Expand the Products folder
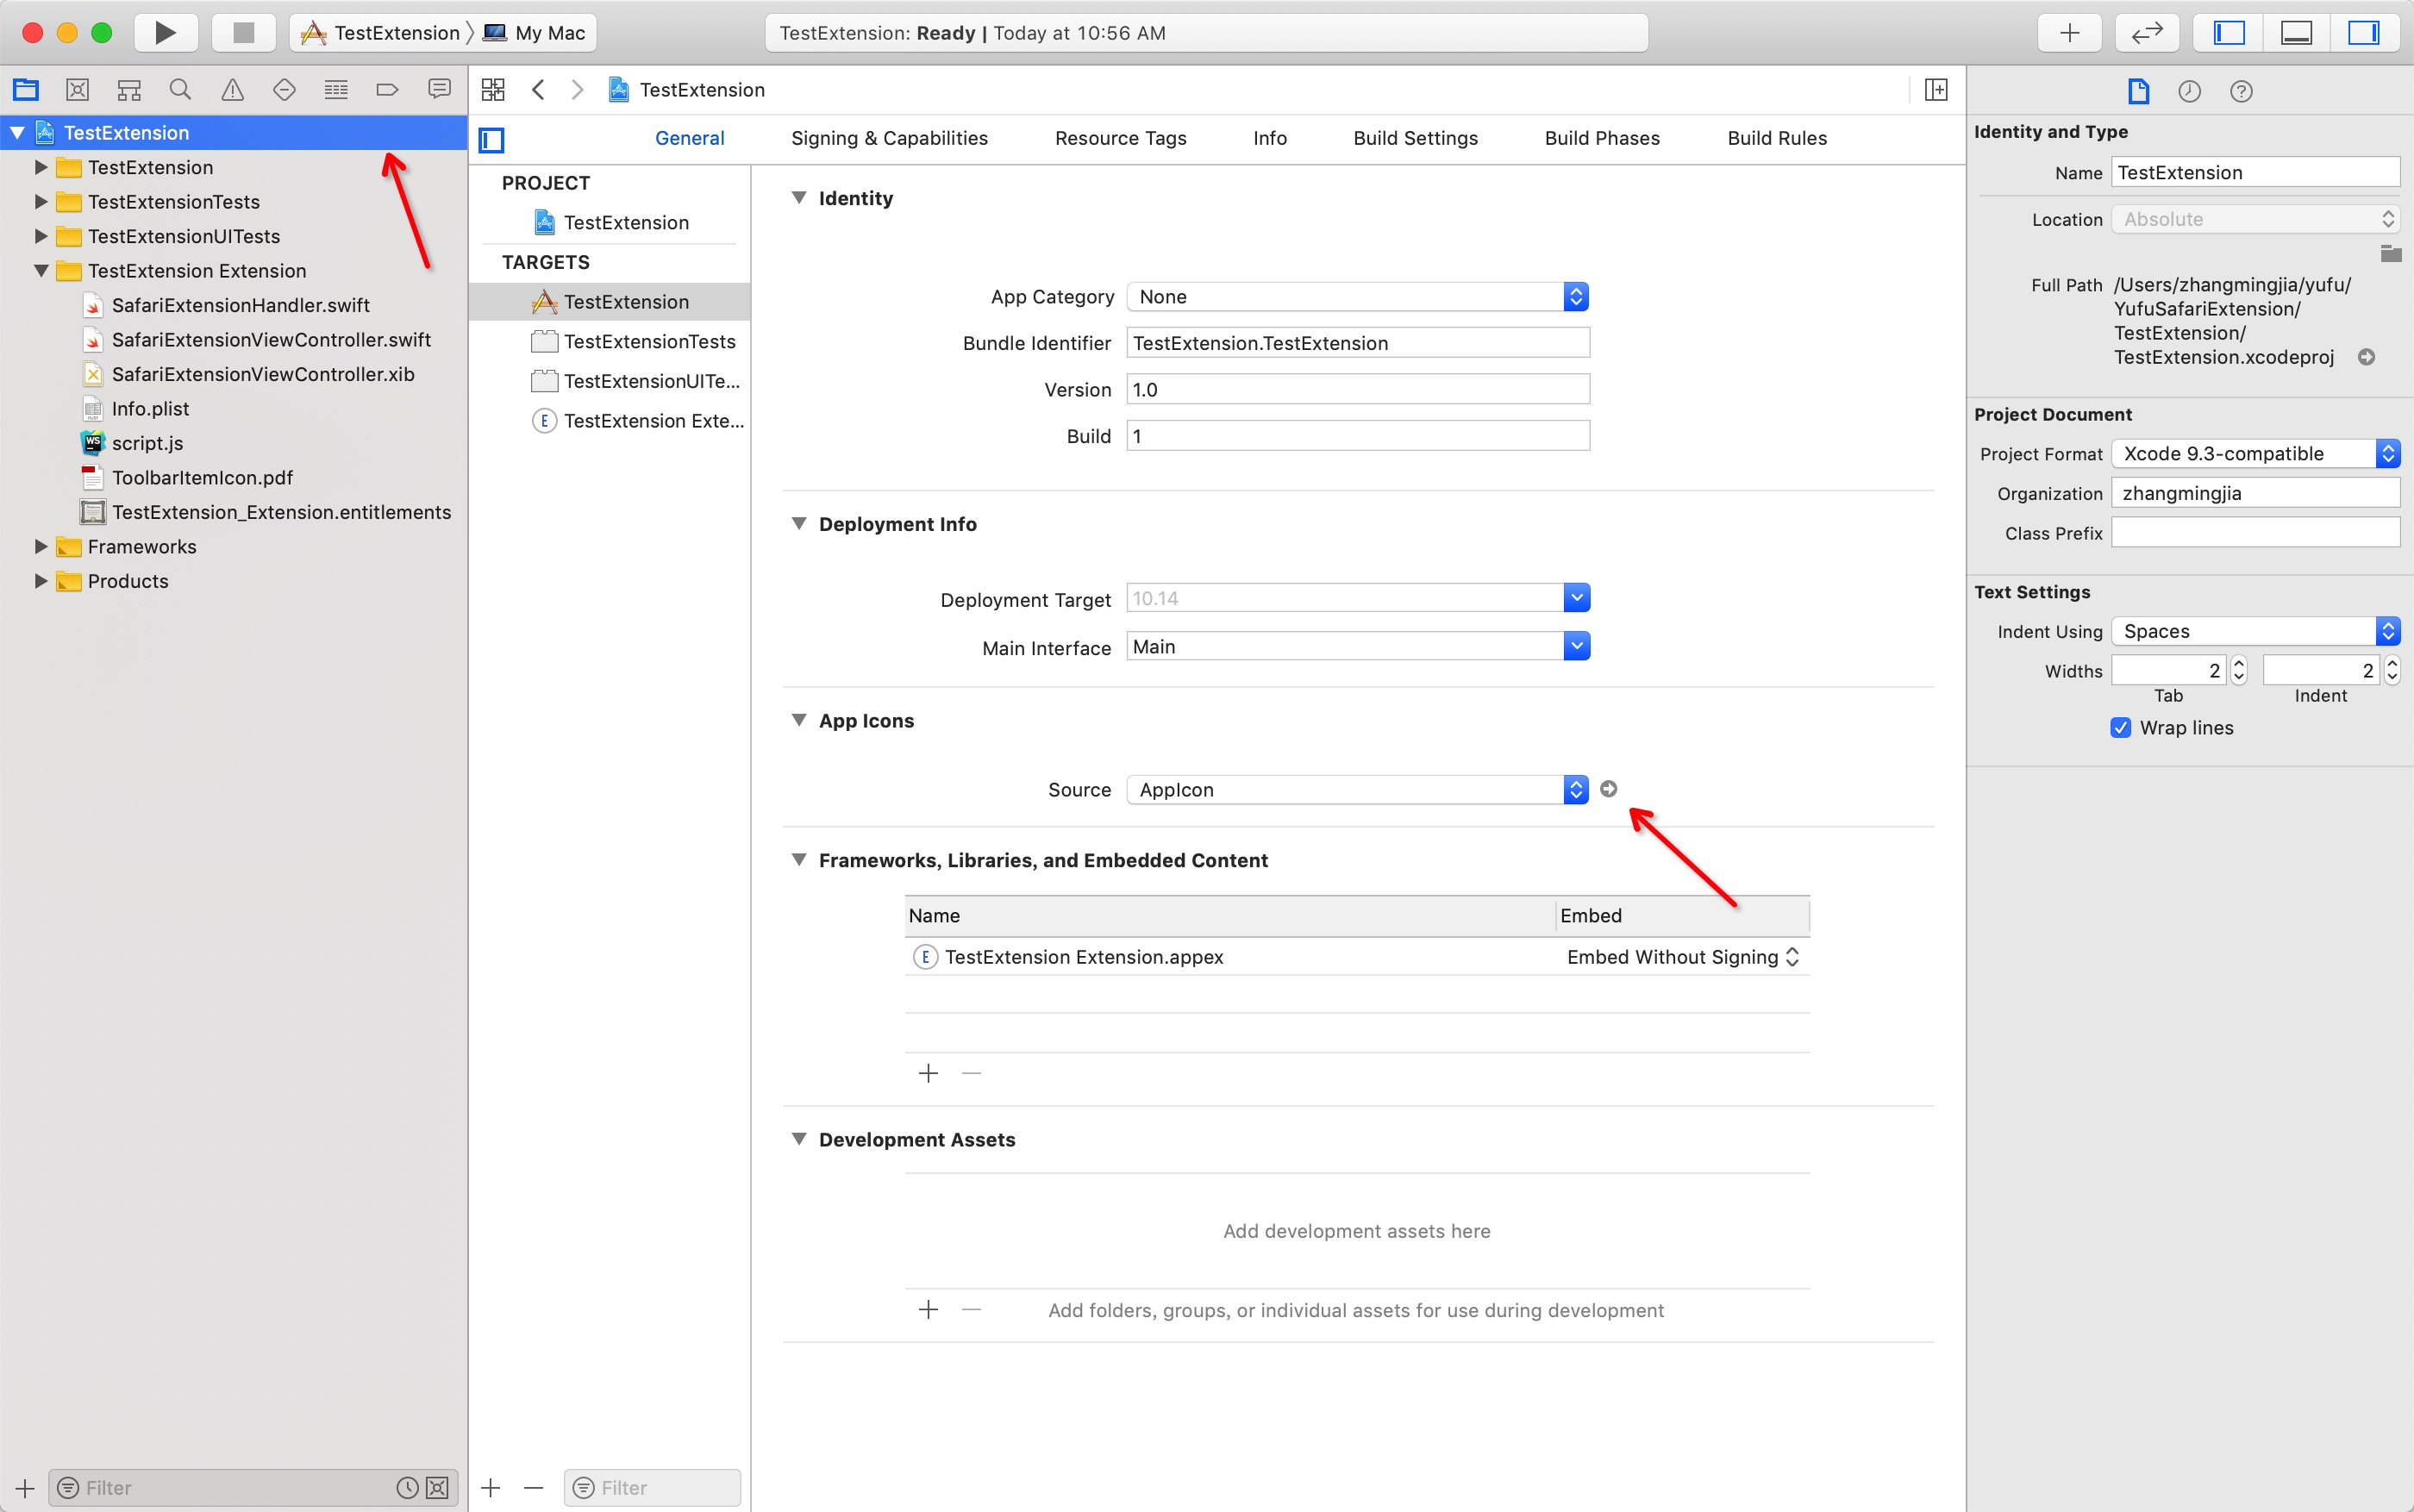The height and width of the screenshot is (1512, 2414). click(x=40, y=581)
